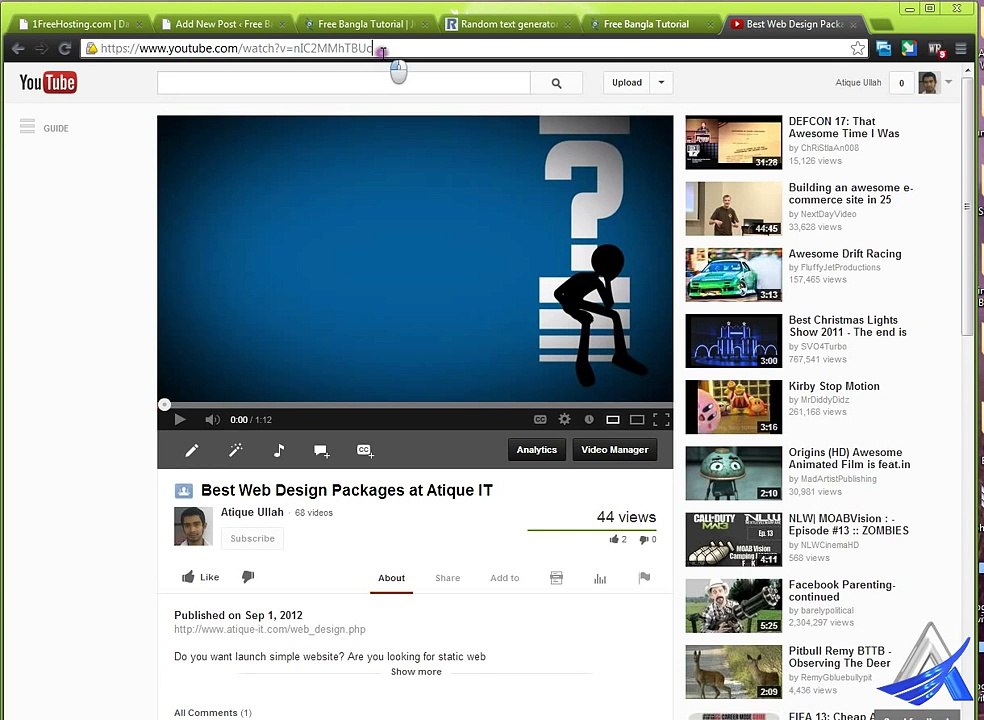Open the GUIDE sidebar menu icon
Image resolution: width=984 pixels, height=720 pixels.
[27, 126]
